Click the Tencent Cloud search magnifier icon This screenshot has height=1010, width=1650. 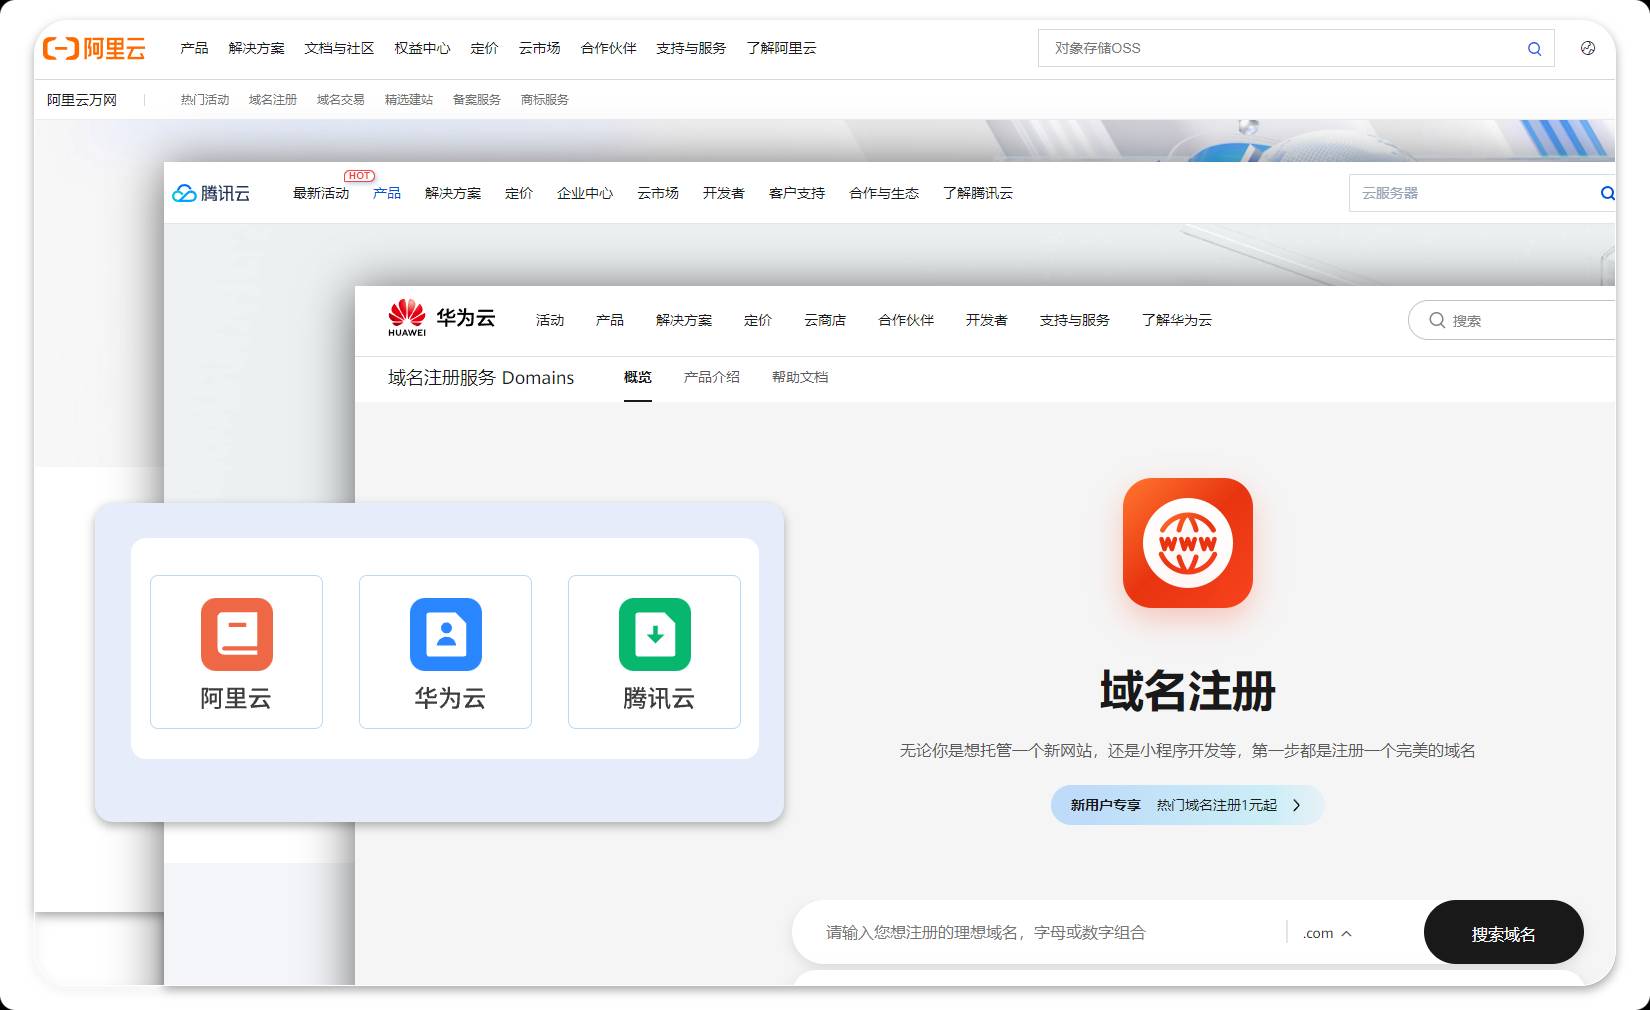pyautogui.click(x=1607, y=193)
